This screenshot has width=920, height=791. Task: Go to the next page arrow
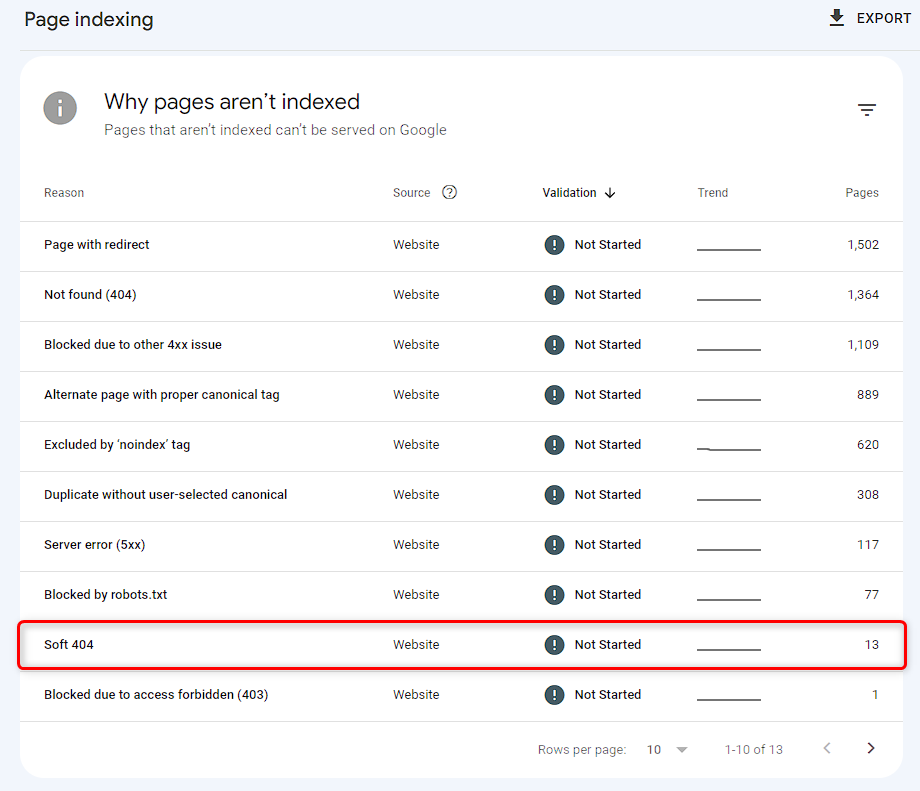click(871, 748)
